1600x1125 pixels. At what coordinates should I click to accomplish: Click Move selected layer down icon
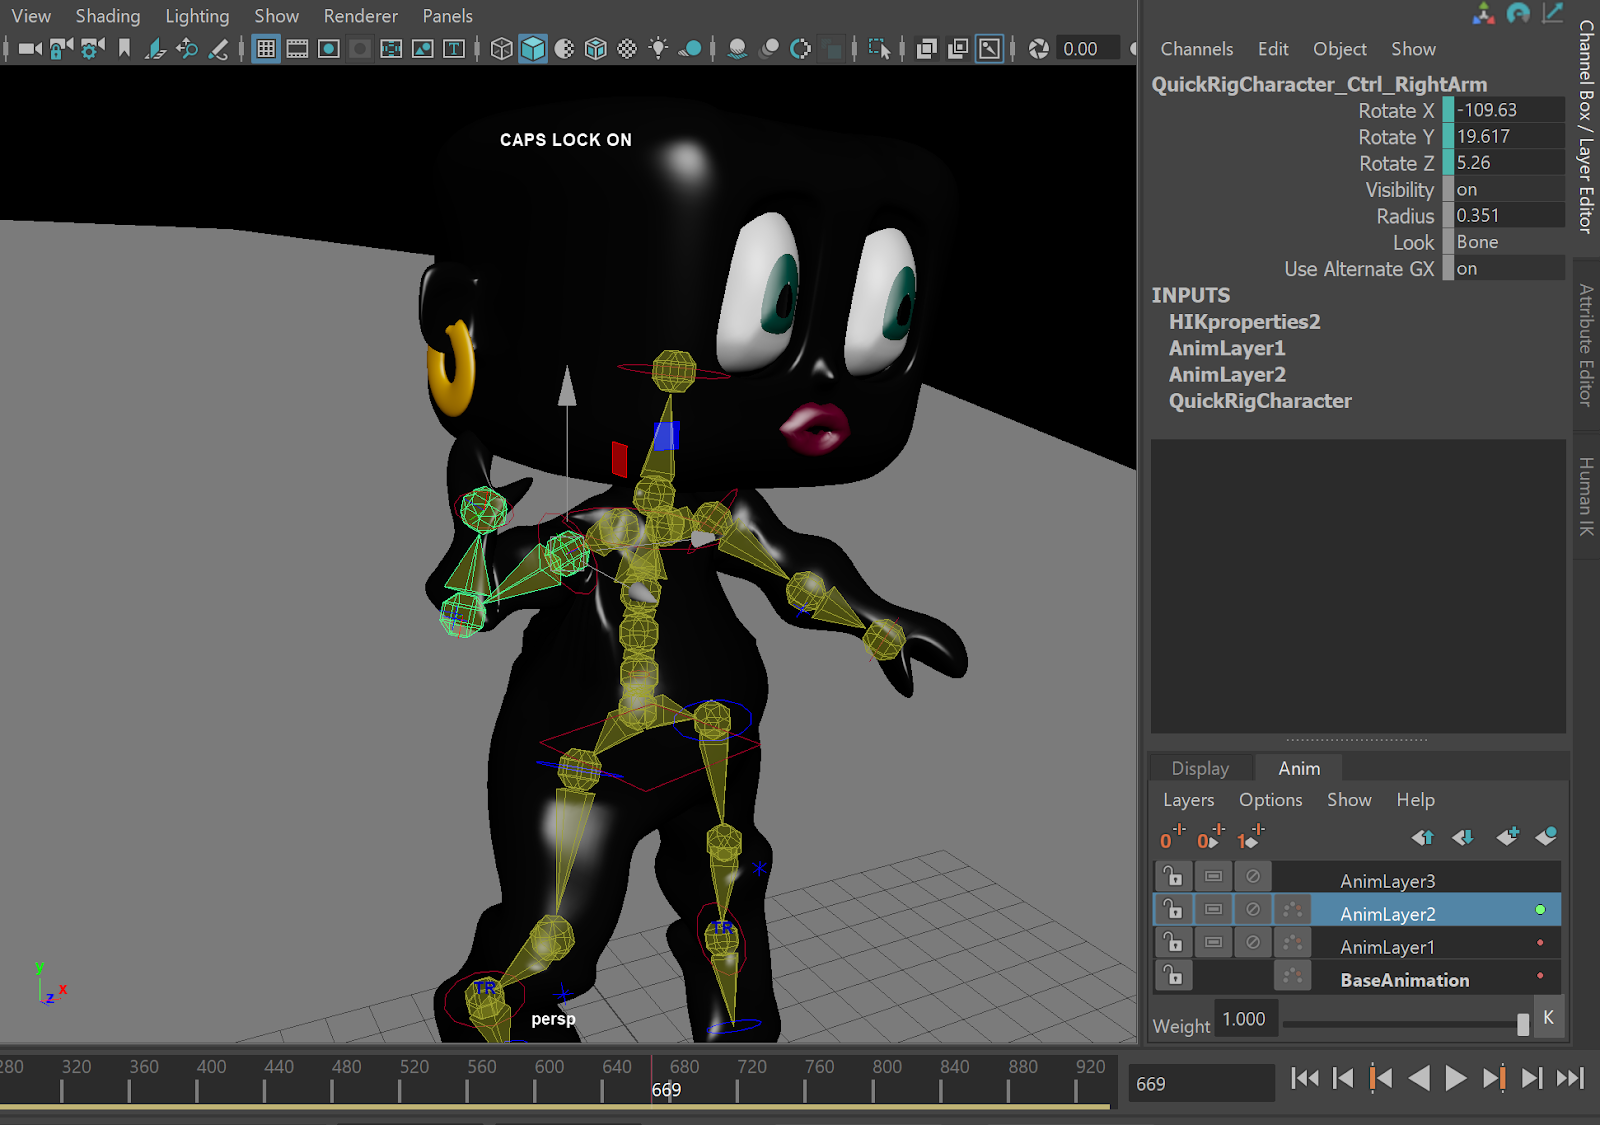point(1462,837)
